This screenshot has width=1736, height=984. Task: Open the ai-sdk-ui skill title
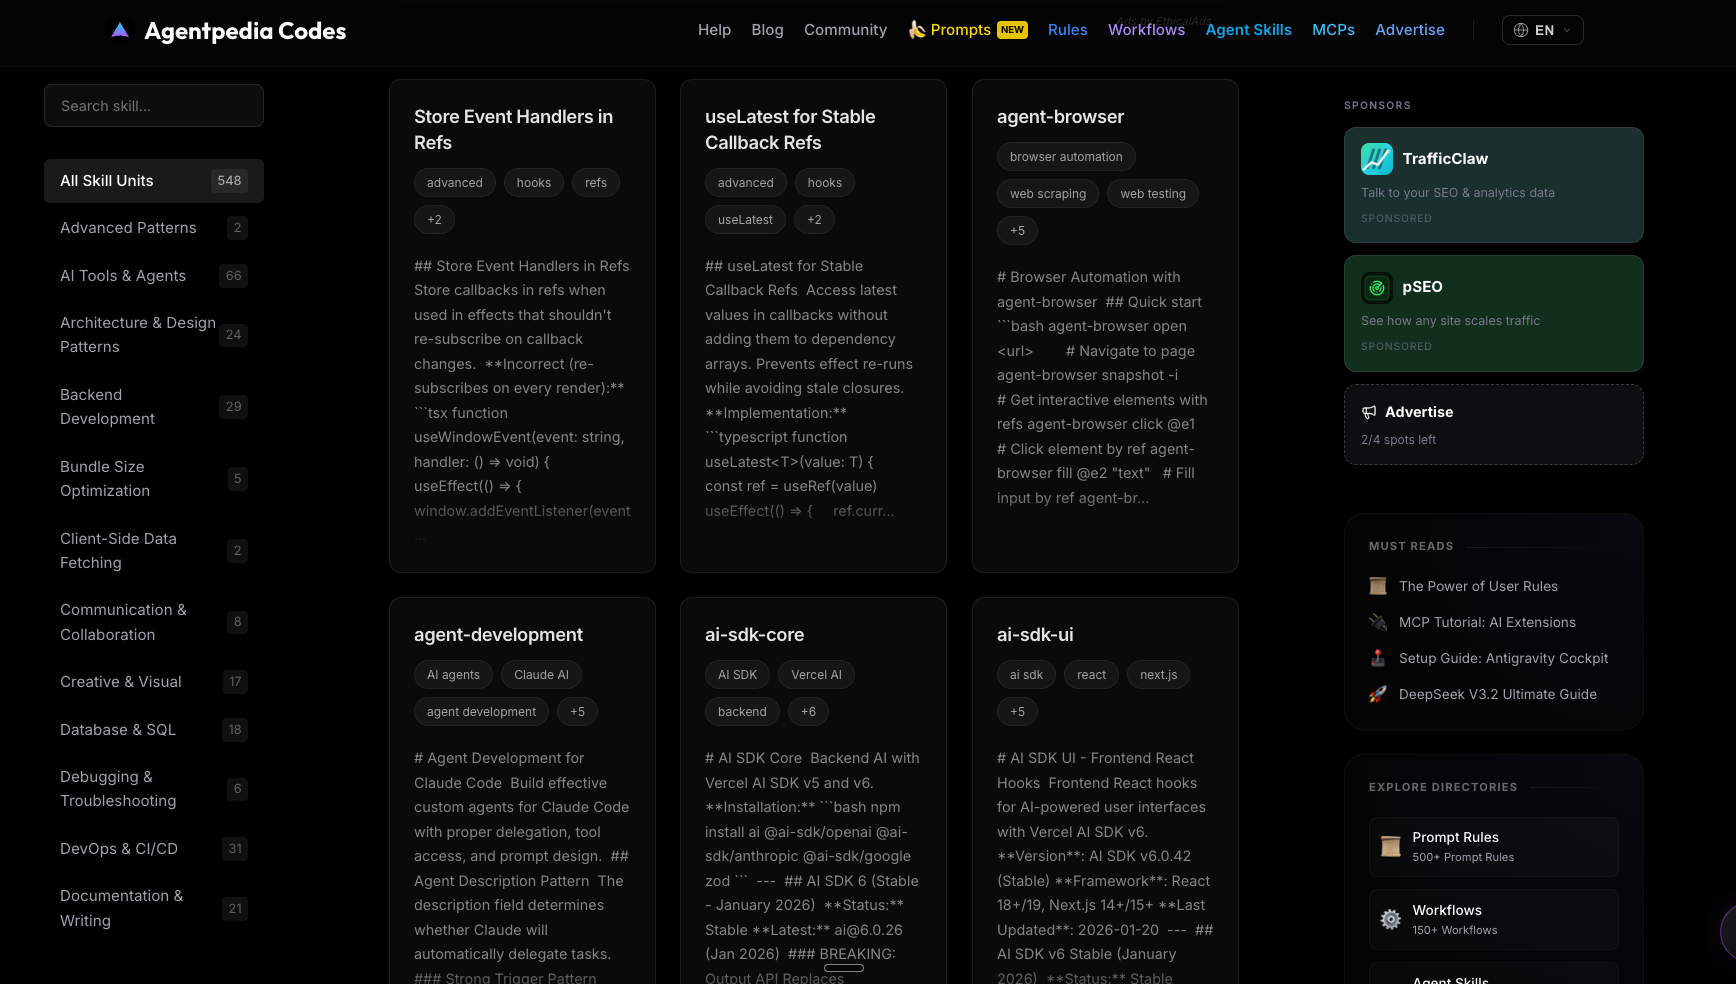pyautogui.click(x=1035, y=635)
